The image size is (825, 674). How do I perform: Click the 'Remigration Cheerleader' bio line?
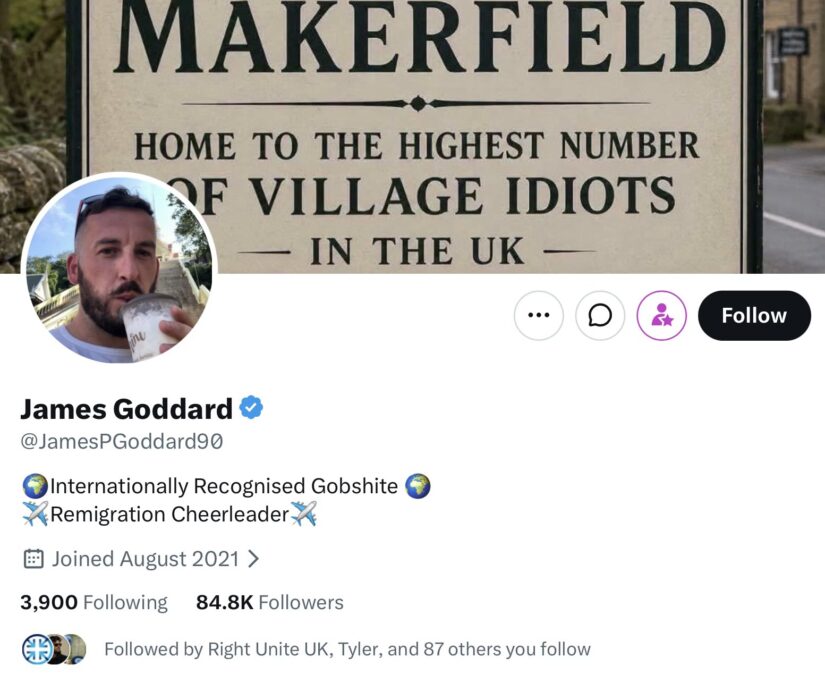pos(169,514)
